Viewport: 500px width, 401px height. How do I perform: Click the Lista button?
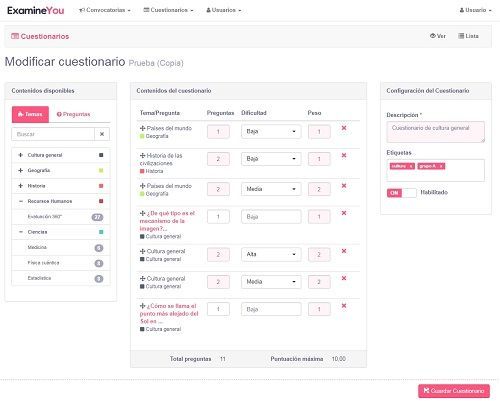click(468, 36)
